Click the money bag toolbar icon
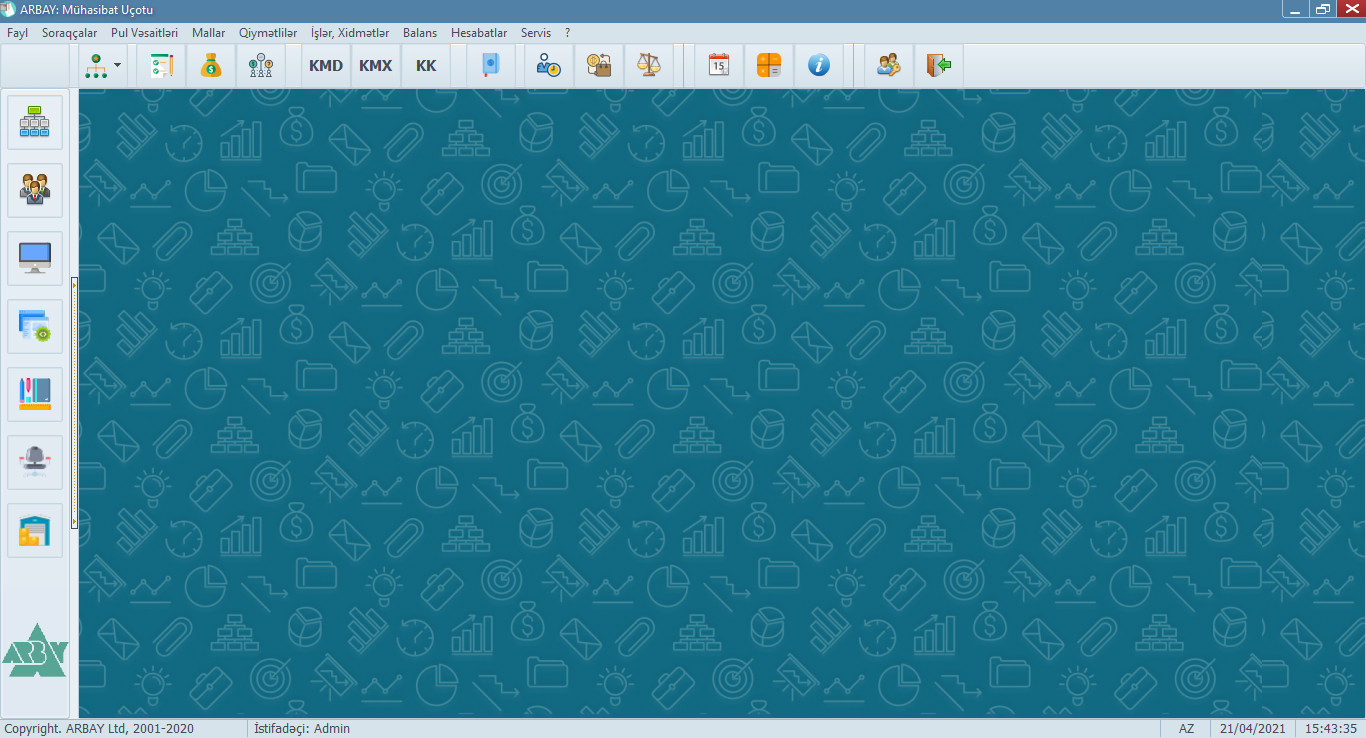1366x738 pixels. click(211, 66)
